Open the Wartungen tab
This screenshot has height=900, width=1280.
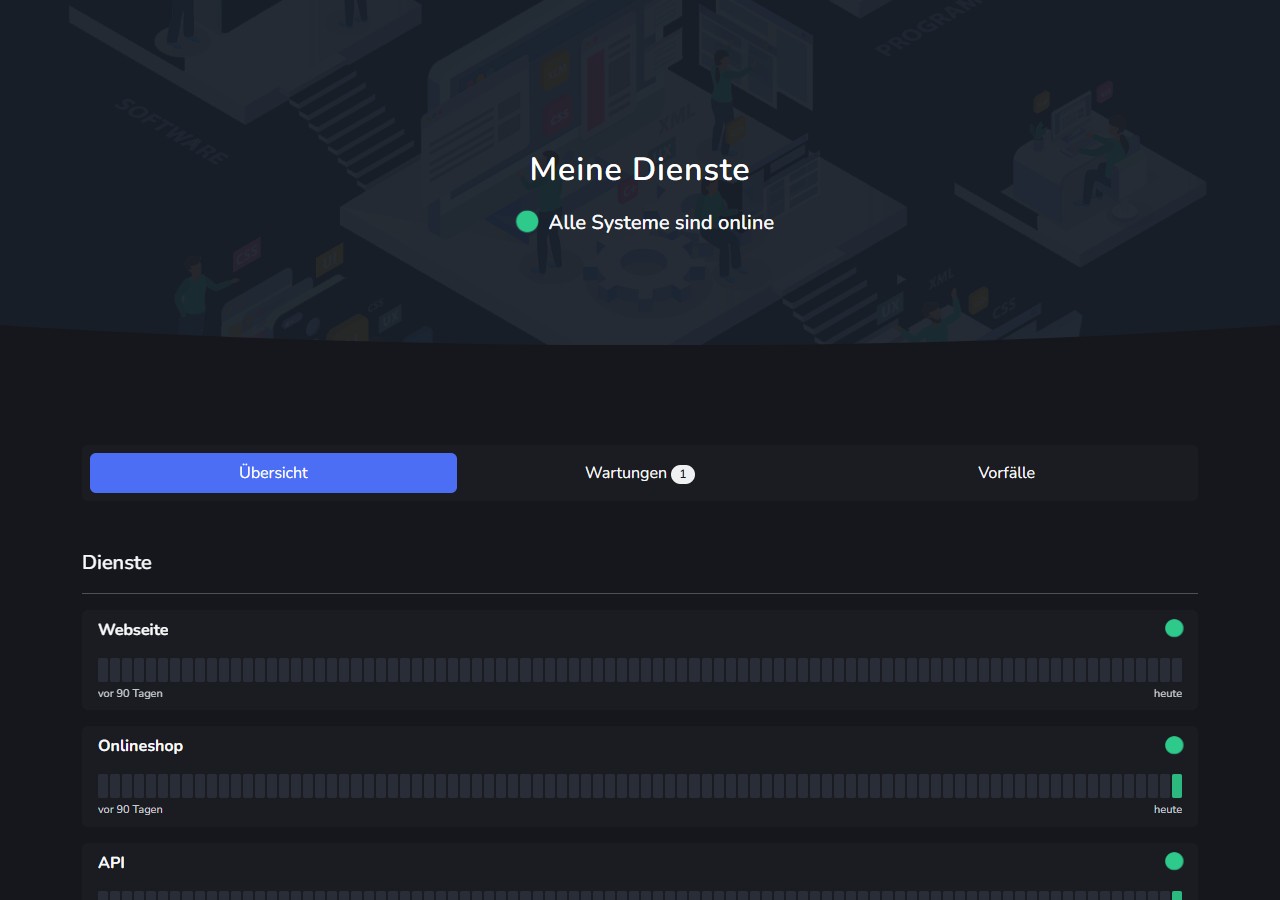click(640, 473)
